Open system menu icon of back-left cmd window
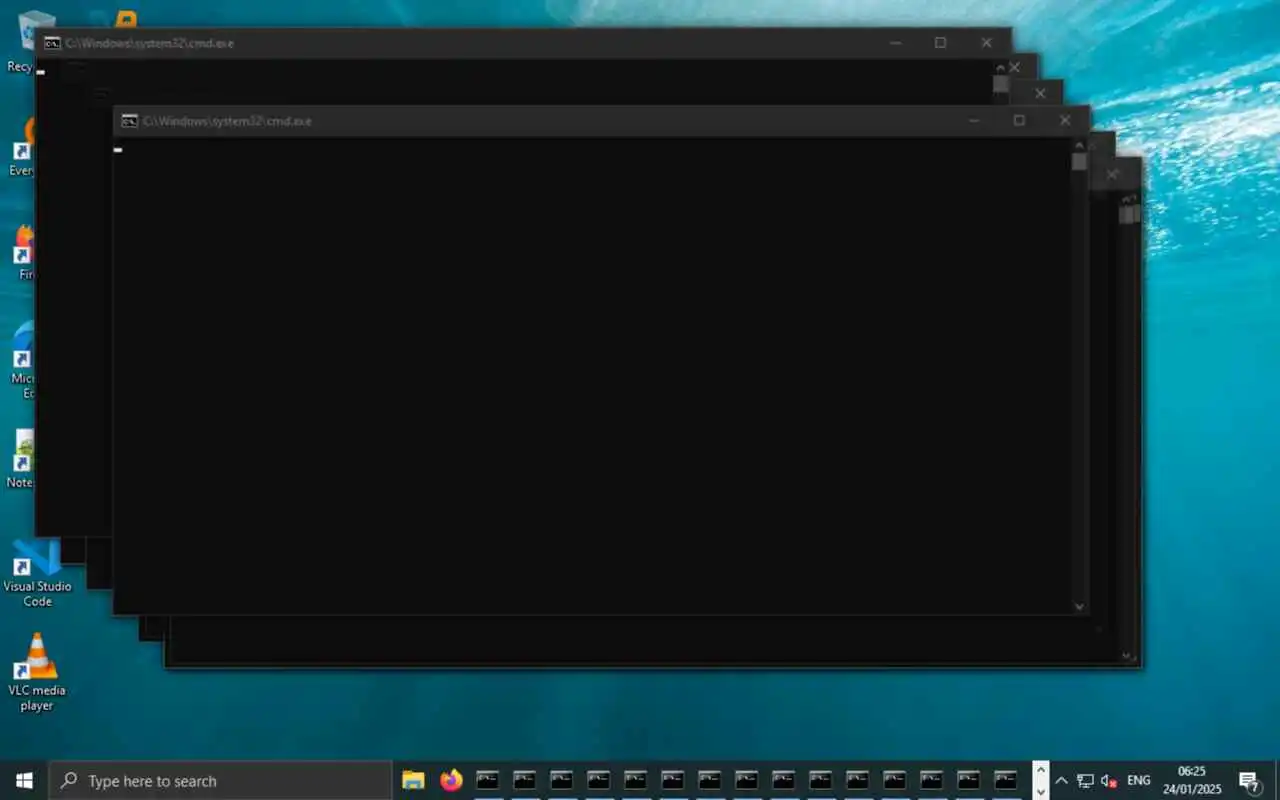Image resolution: width=1280 pixels, height=800 pixels. coord(51,43)
